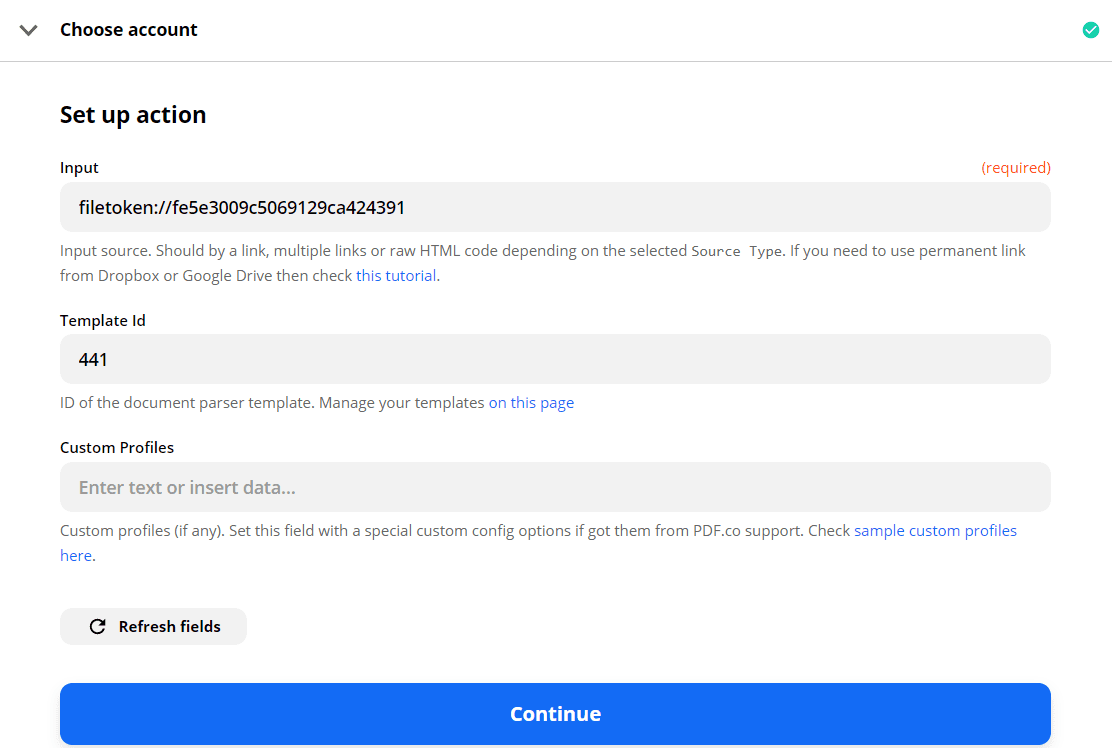Image resolution: width=1112 pixels, height=748 pixels.
Task: Click the monospace 'Source Type' text
Action: (737, 252)
